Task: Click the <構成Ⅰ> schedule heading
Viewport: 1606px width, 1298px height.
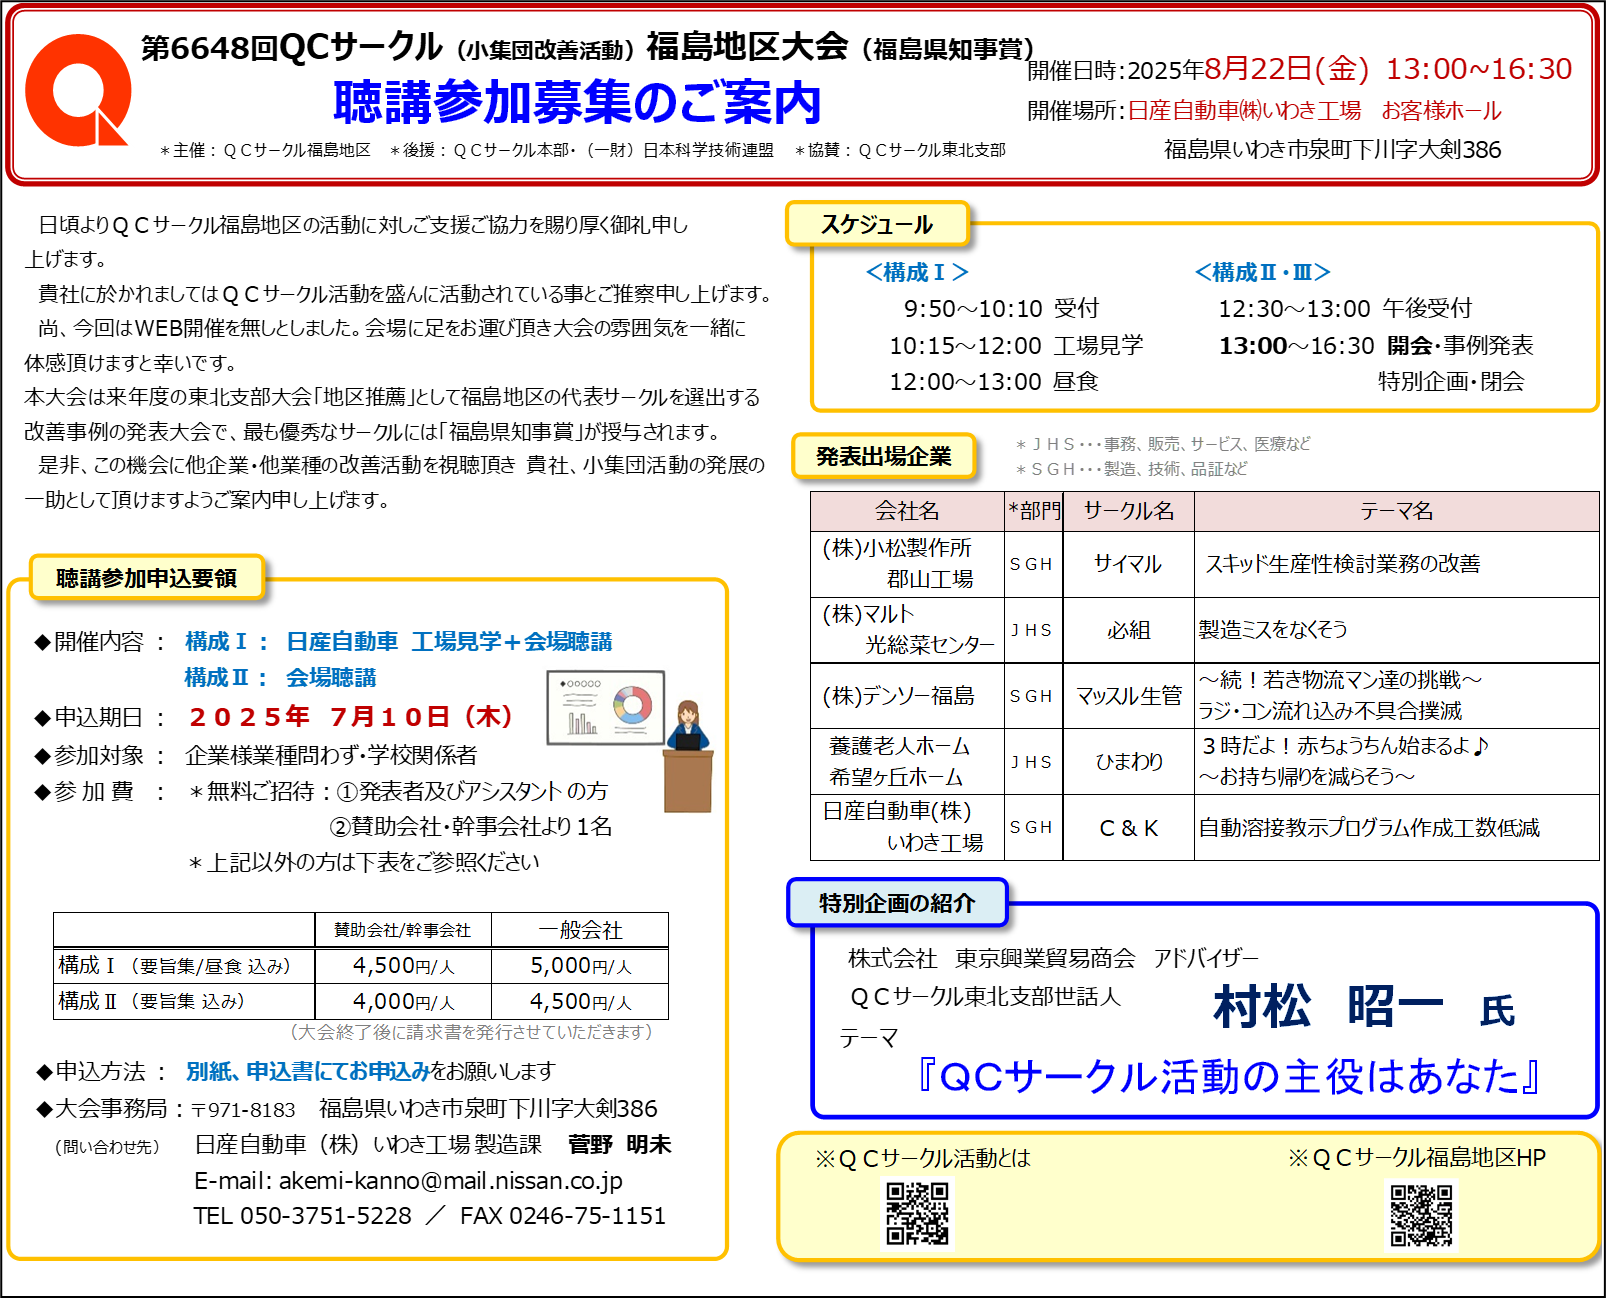Action: pos(917,272)
